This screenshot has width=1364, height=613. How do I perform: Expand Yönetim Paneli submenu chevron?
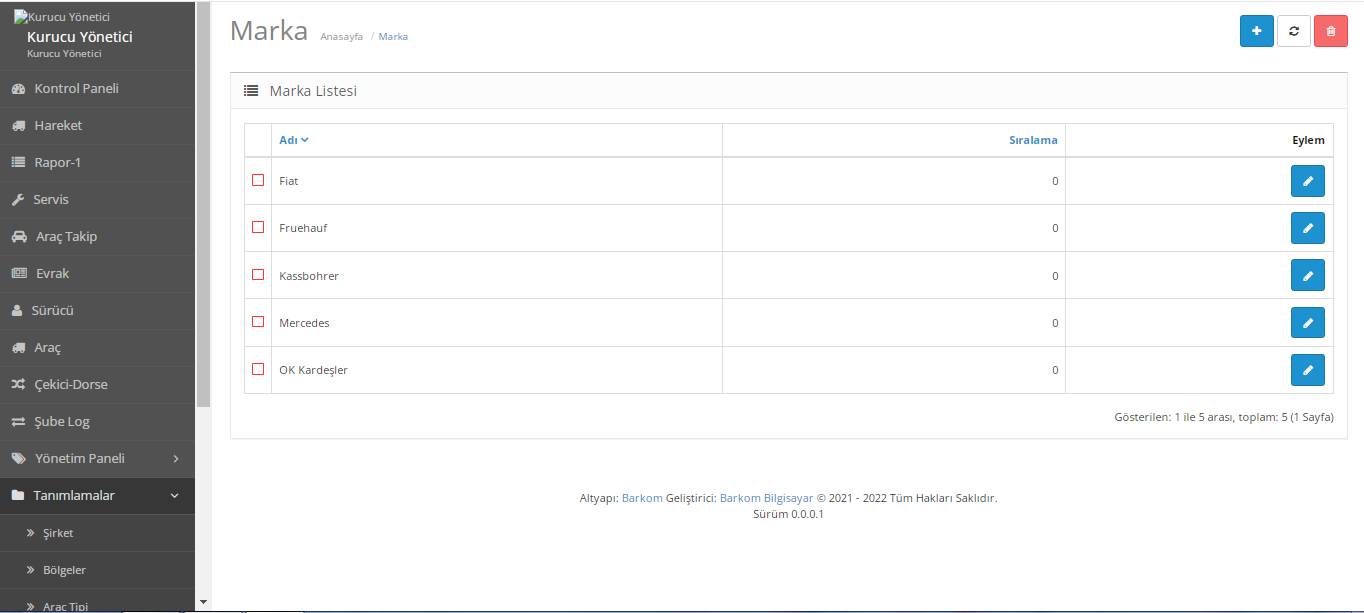click(x=176, y=459)
